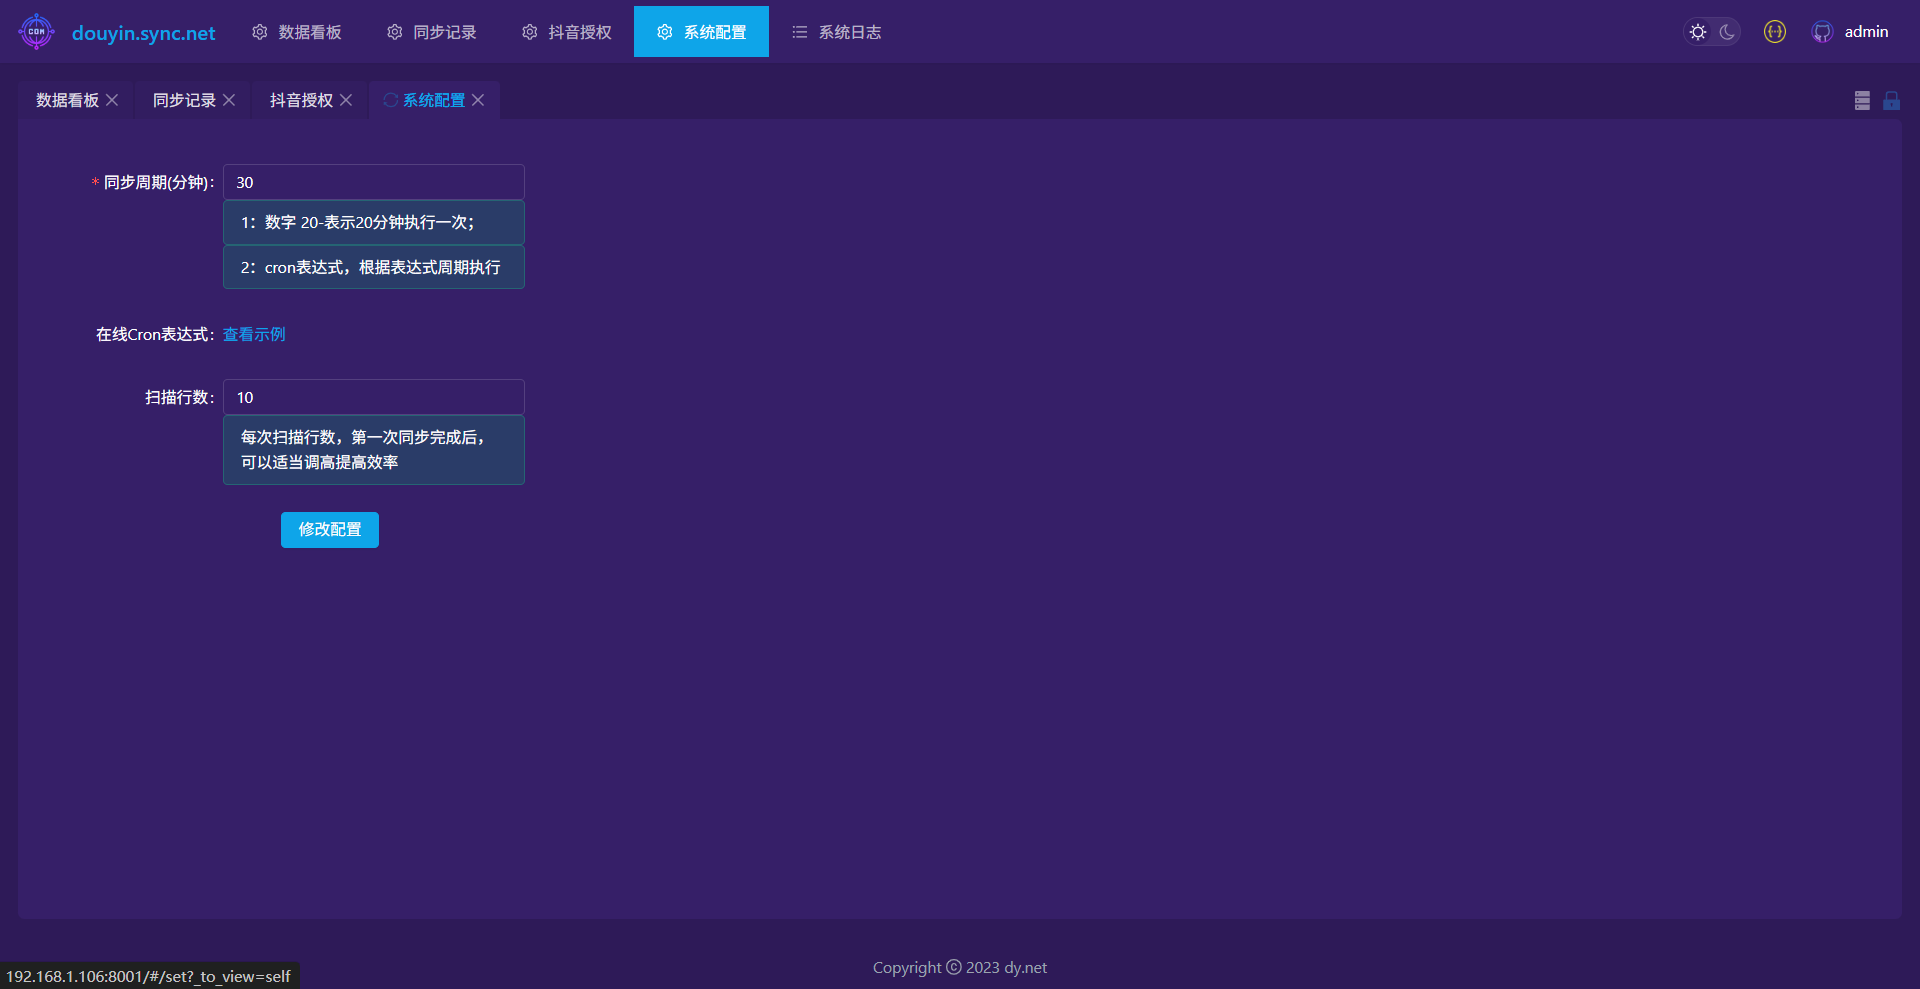Viewport: 1920px width, 989px height.
Task: Open 抖音授权 in top navigation
Action: [567, 32]
